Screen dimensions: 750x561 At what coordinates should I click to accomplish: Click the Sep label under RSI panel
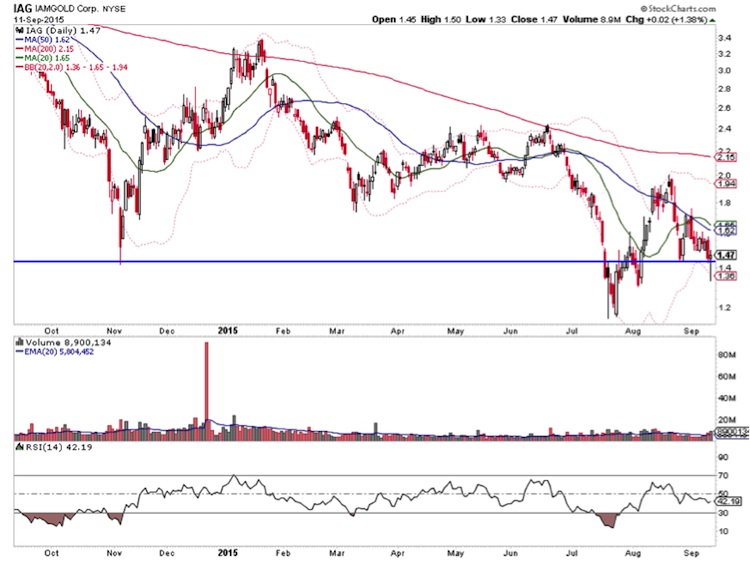coord(691,553)
